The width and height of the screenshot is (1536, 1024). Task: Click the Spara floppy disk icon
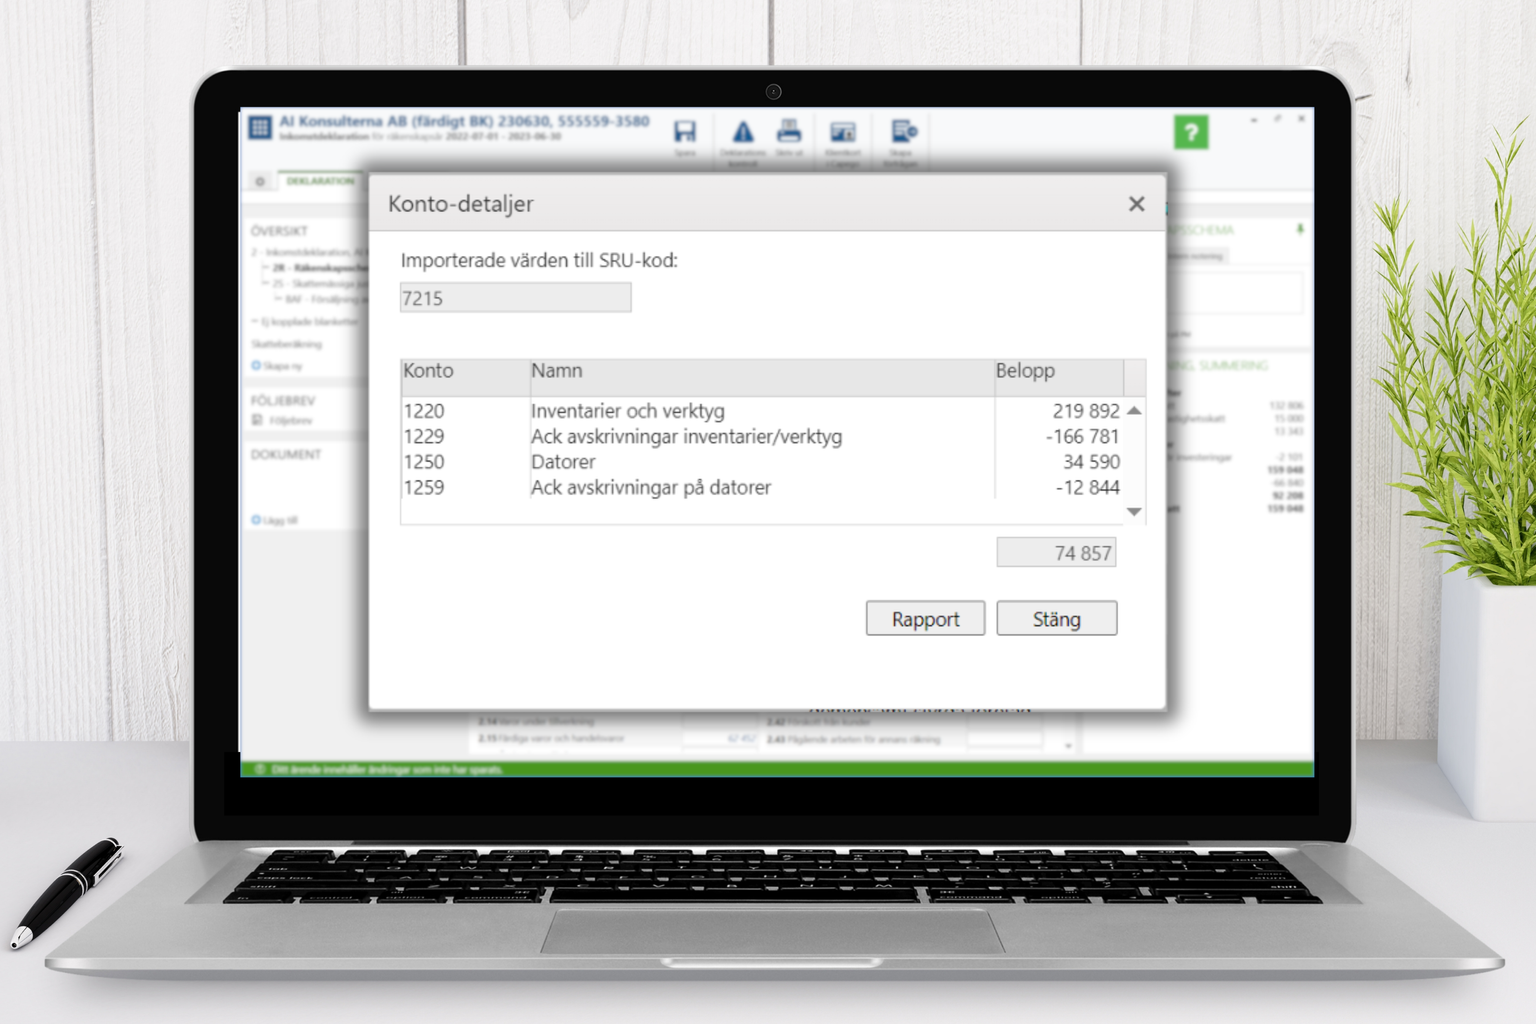685,132
